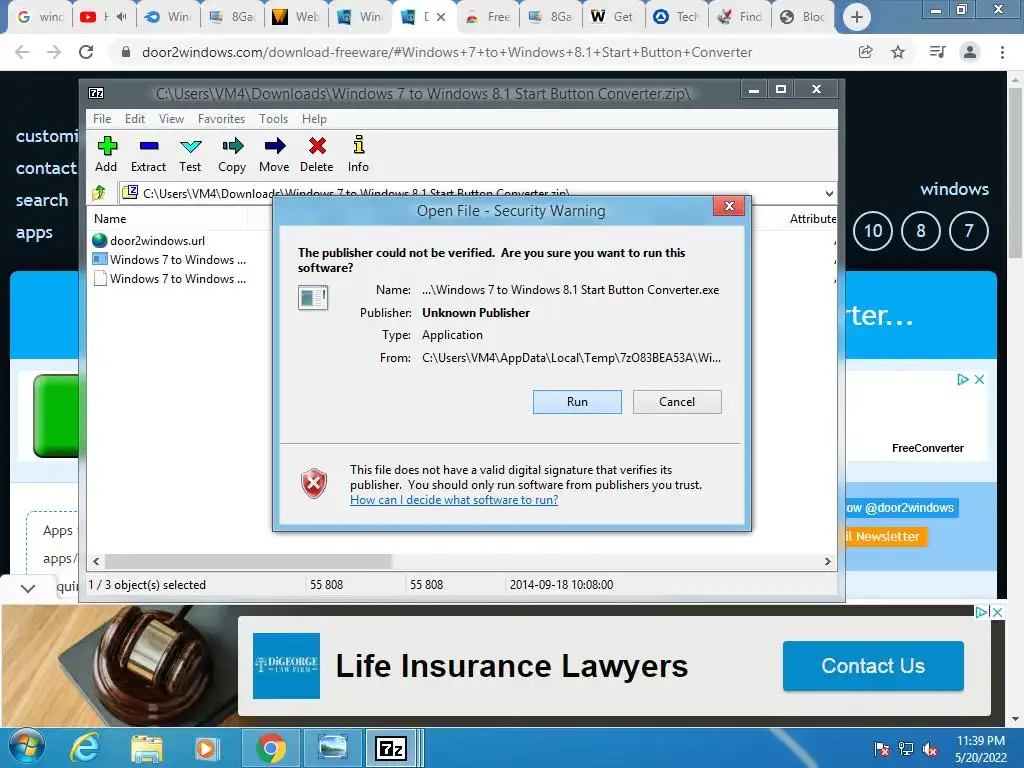Viewport: 1024px width, 768px height.
Task: Click the Move toolbar icon in 7-Zip
Action: pyautogui.click(x=274, y=154)
